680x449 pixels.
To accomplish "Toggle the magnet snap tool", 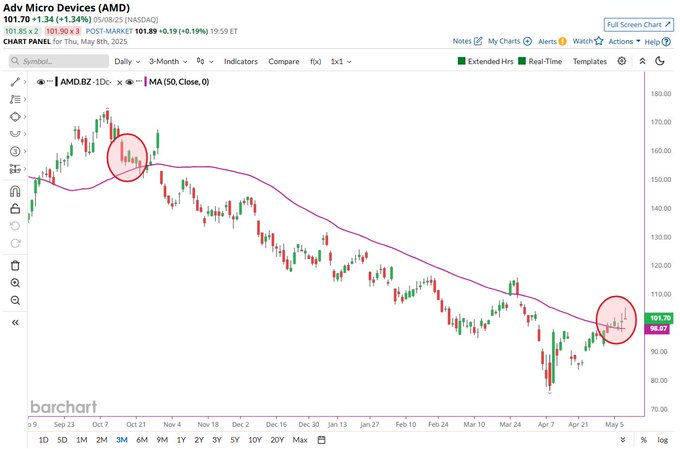I will pyautogui.click(x=15, y=191).
